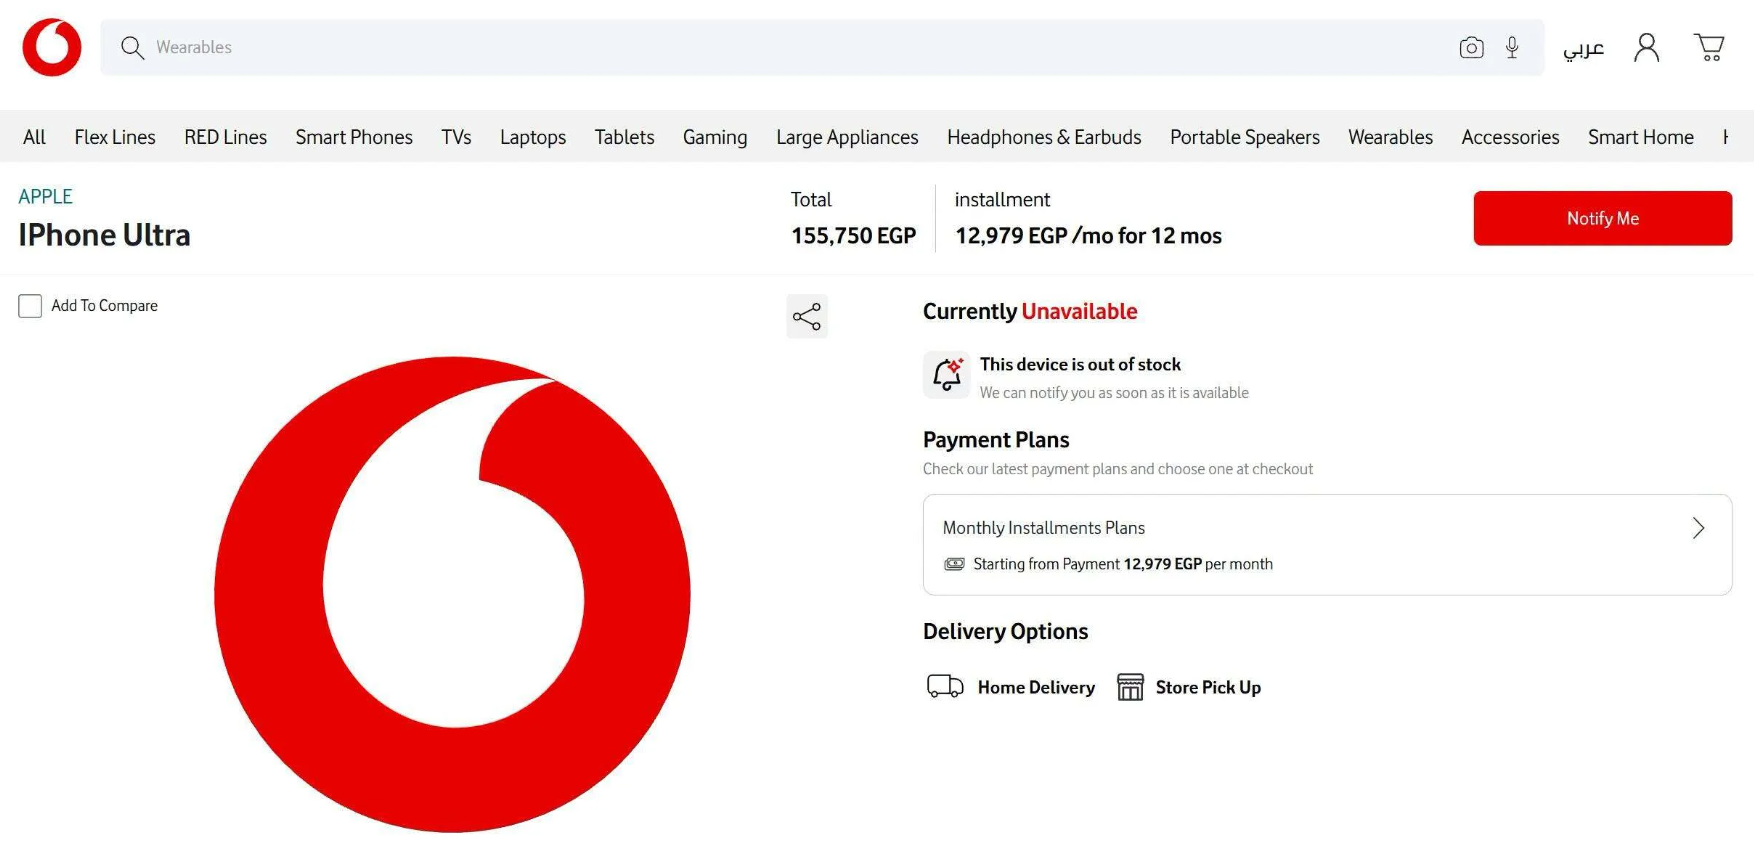Image resolution: width=1754 pixels, height=851 pixels.
Task: Click the out-of-stock notification bell icon
Action: click(946, 375)
